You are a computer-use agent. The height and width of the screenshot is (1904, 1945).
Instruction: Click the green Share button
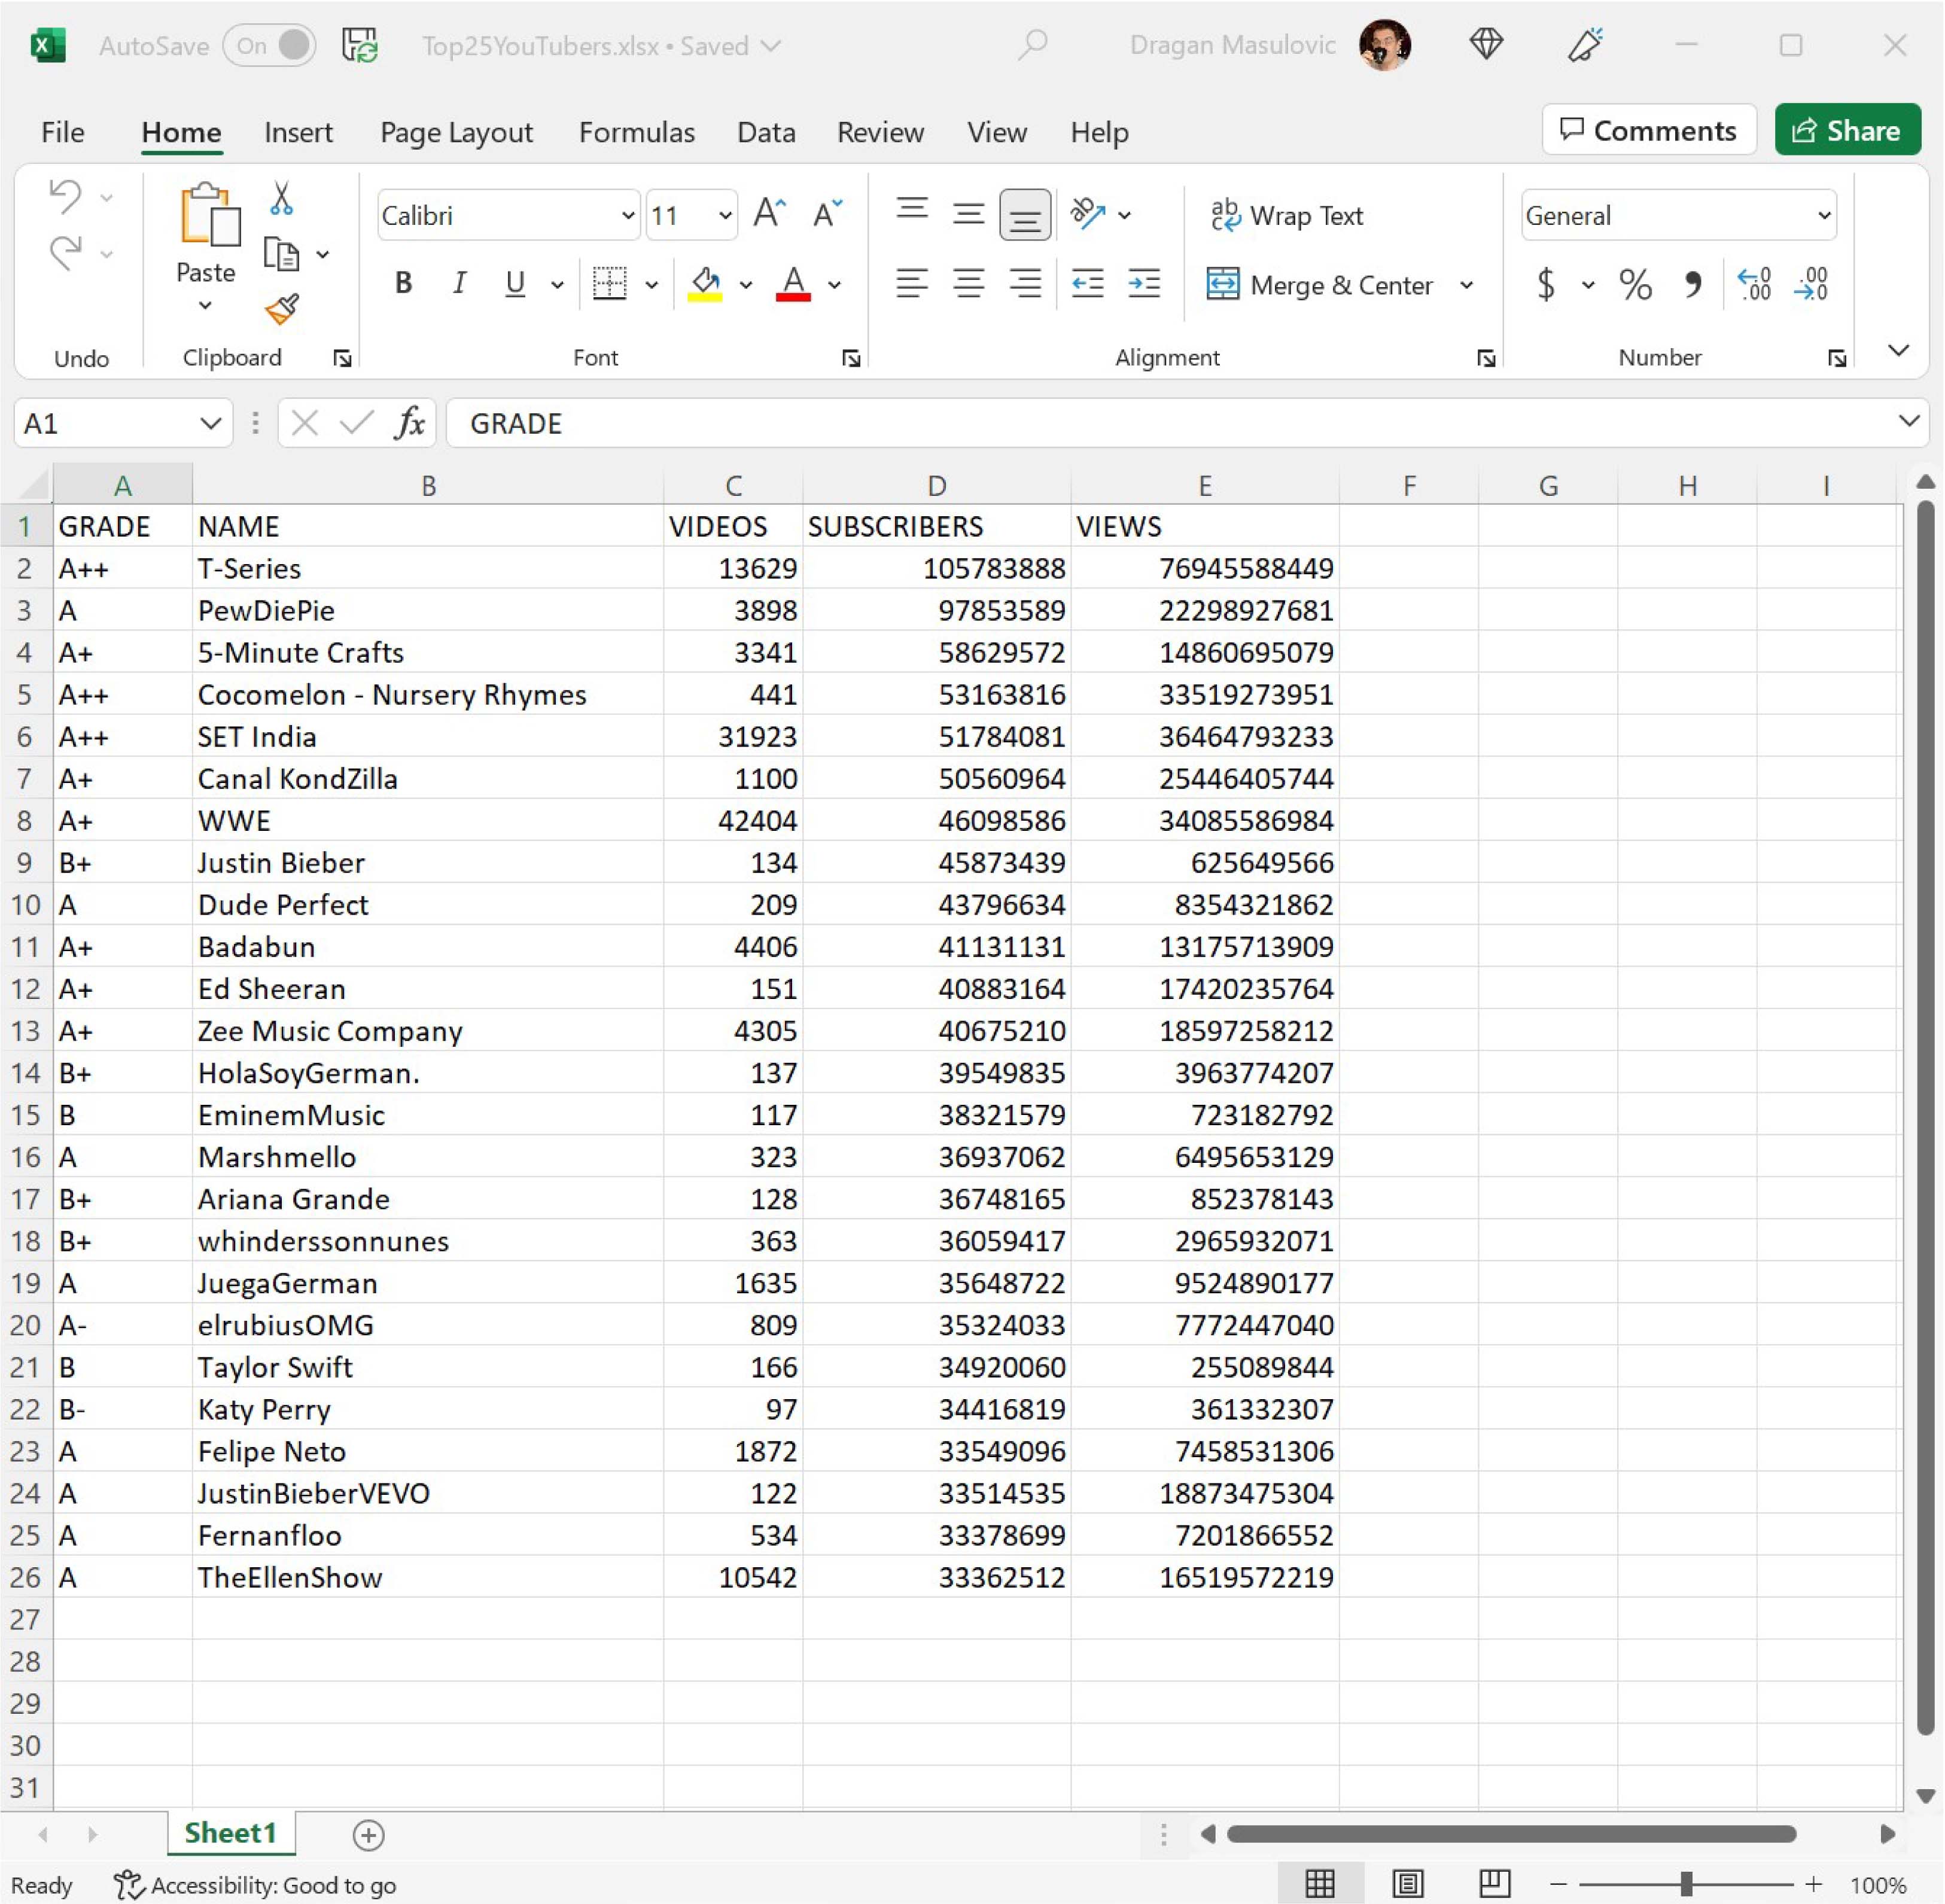click(x=1847, y=130)
